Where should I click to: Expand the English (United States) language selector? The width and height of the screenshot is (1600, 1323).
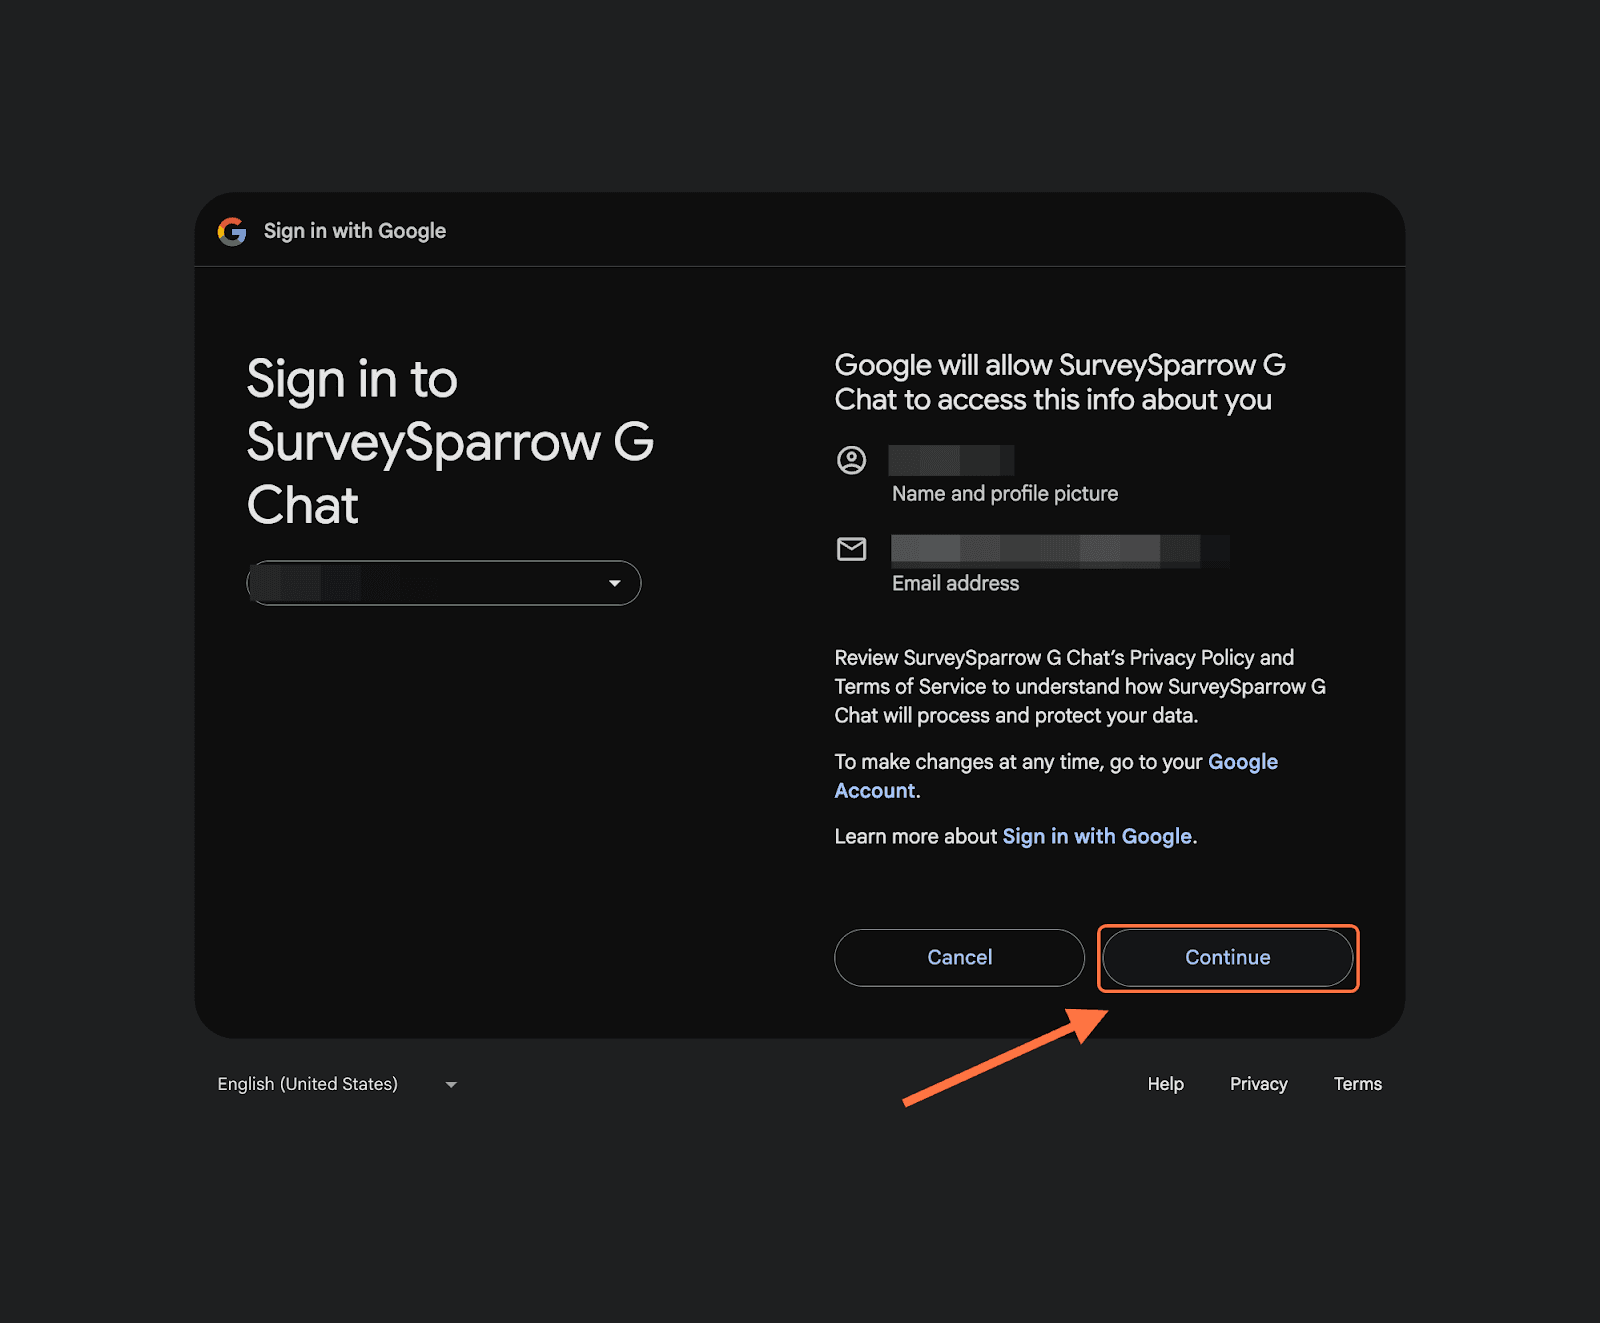tap(308, 1084)
